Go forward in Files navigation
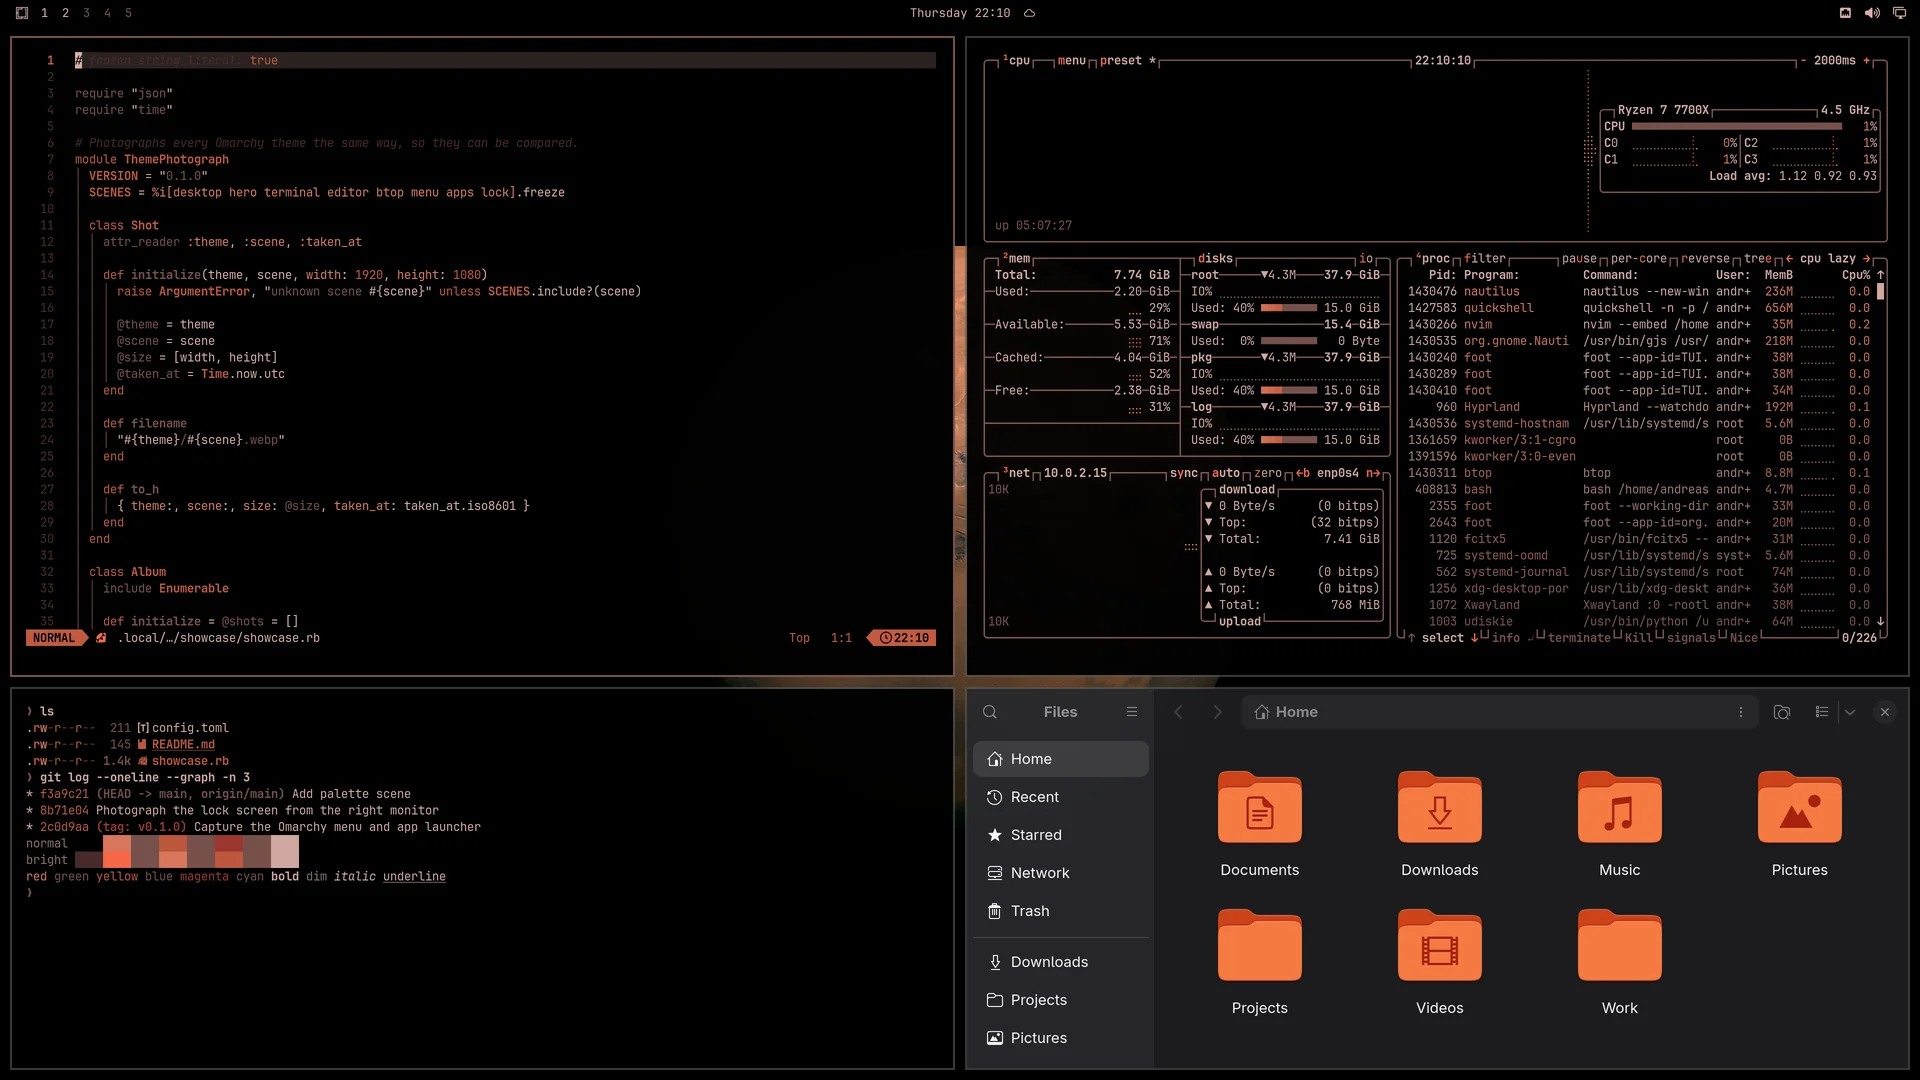This screenshot has width=1920, height=1080. click(1217, 712)
